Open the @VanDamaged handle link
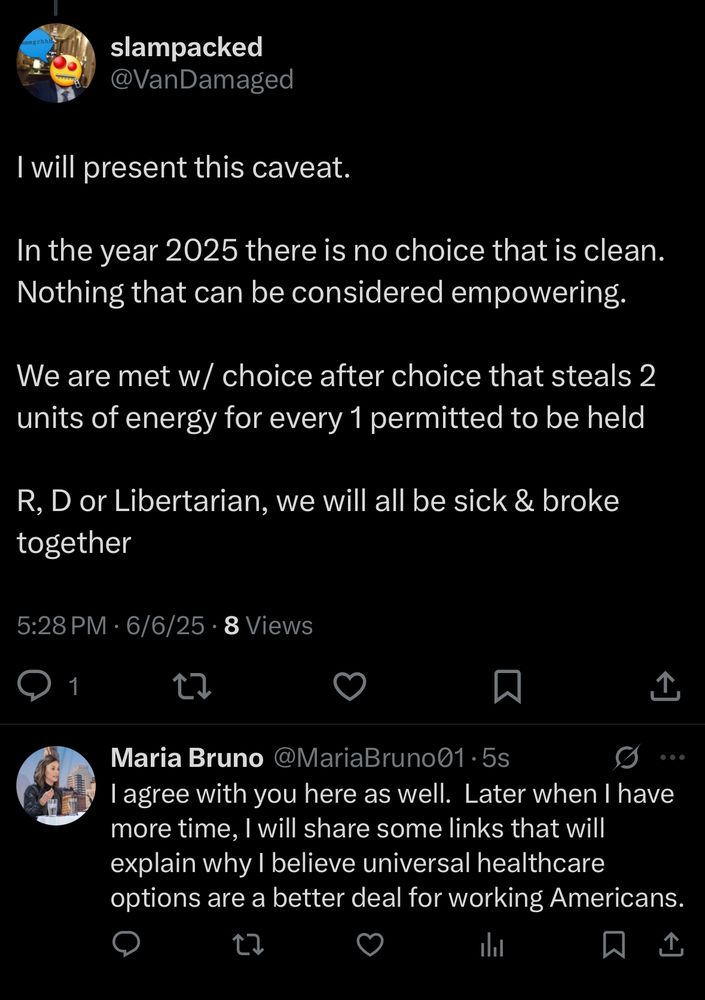 click(x=201, y=80)
